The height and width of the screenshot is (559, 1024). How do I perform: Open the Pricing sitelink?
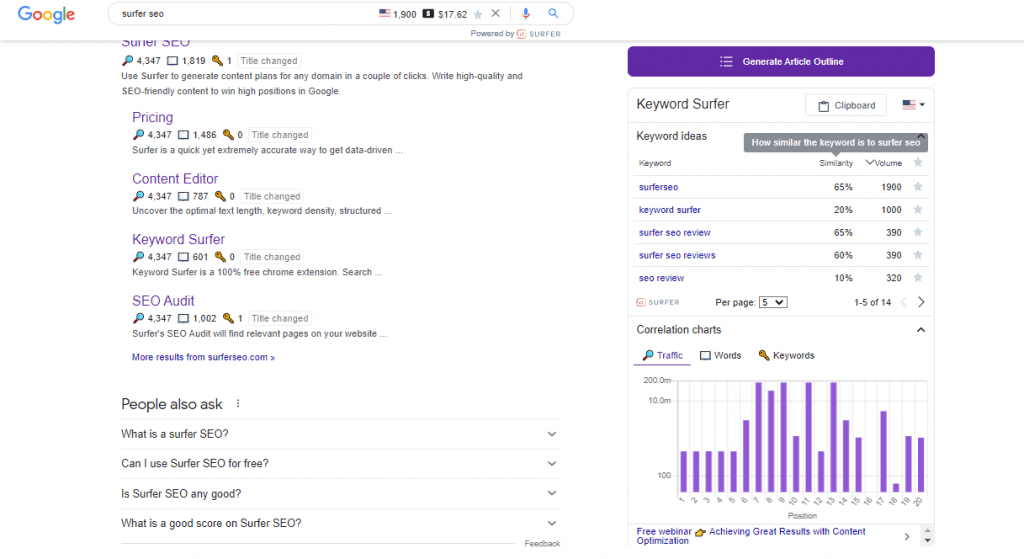tap(152, 118)
